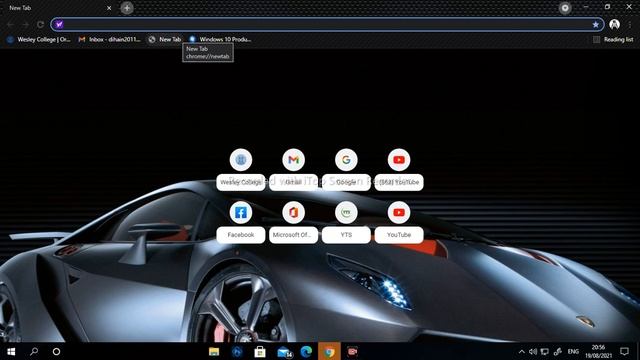
Task: Click the Chrome icon in the taskbar
Action: (x=329, y=351)
